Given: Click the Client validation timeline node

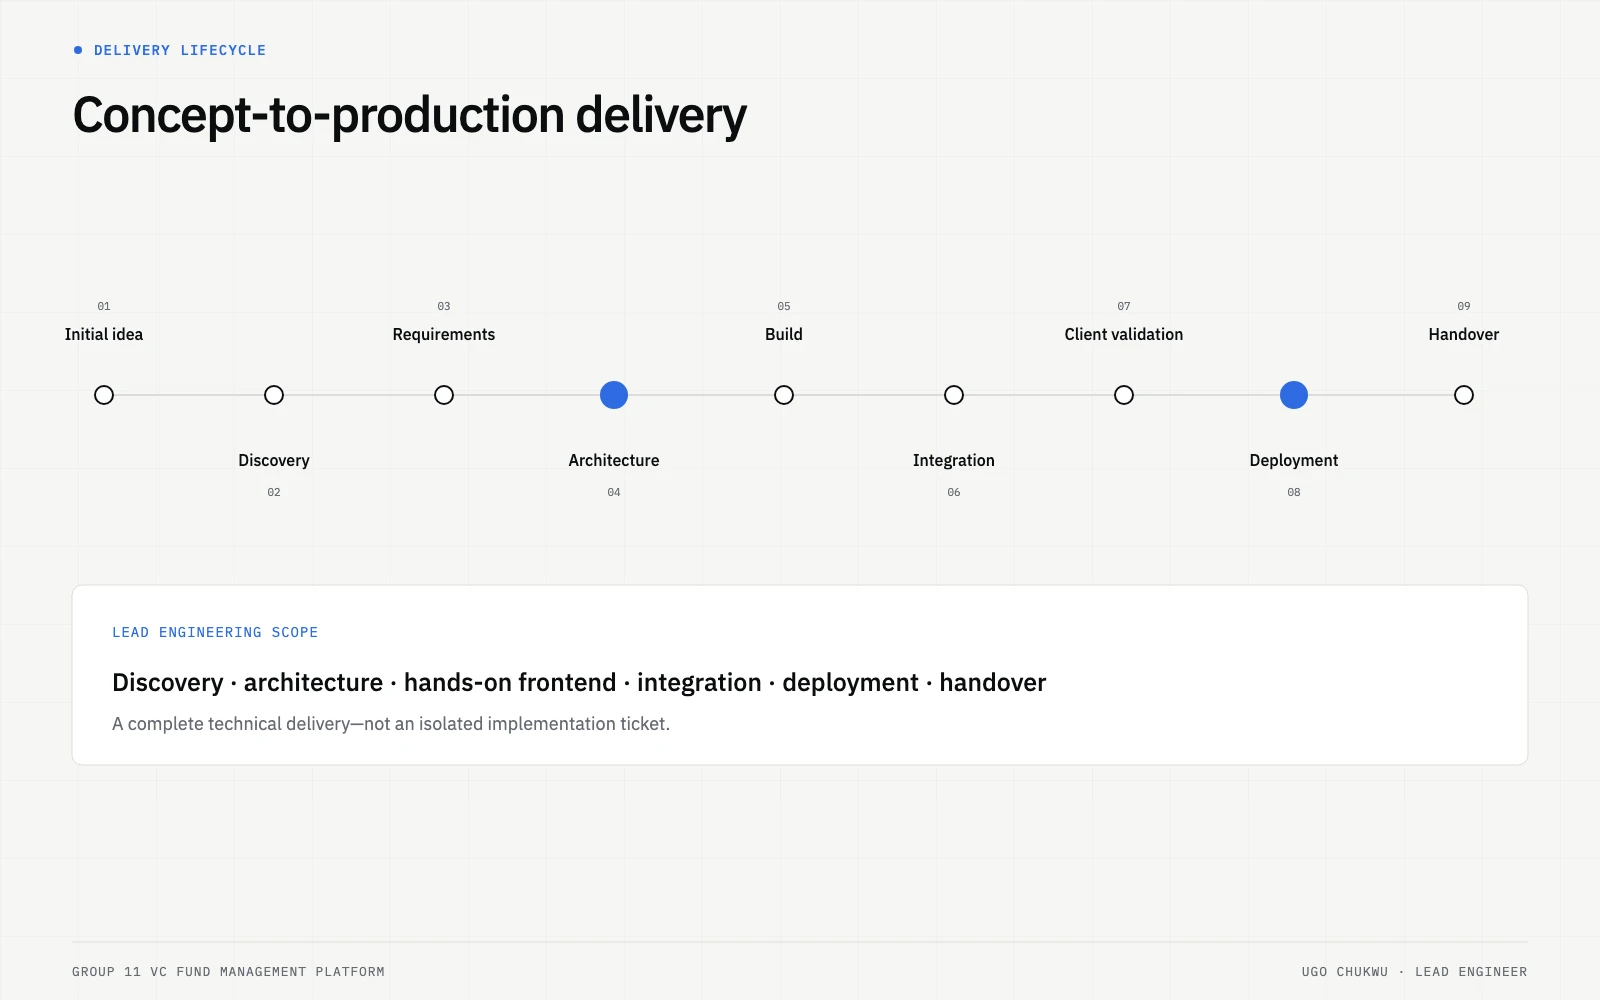Looking at the screenshot, I should point(1124,395).
